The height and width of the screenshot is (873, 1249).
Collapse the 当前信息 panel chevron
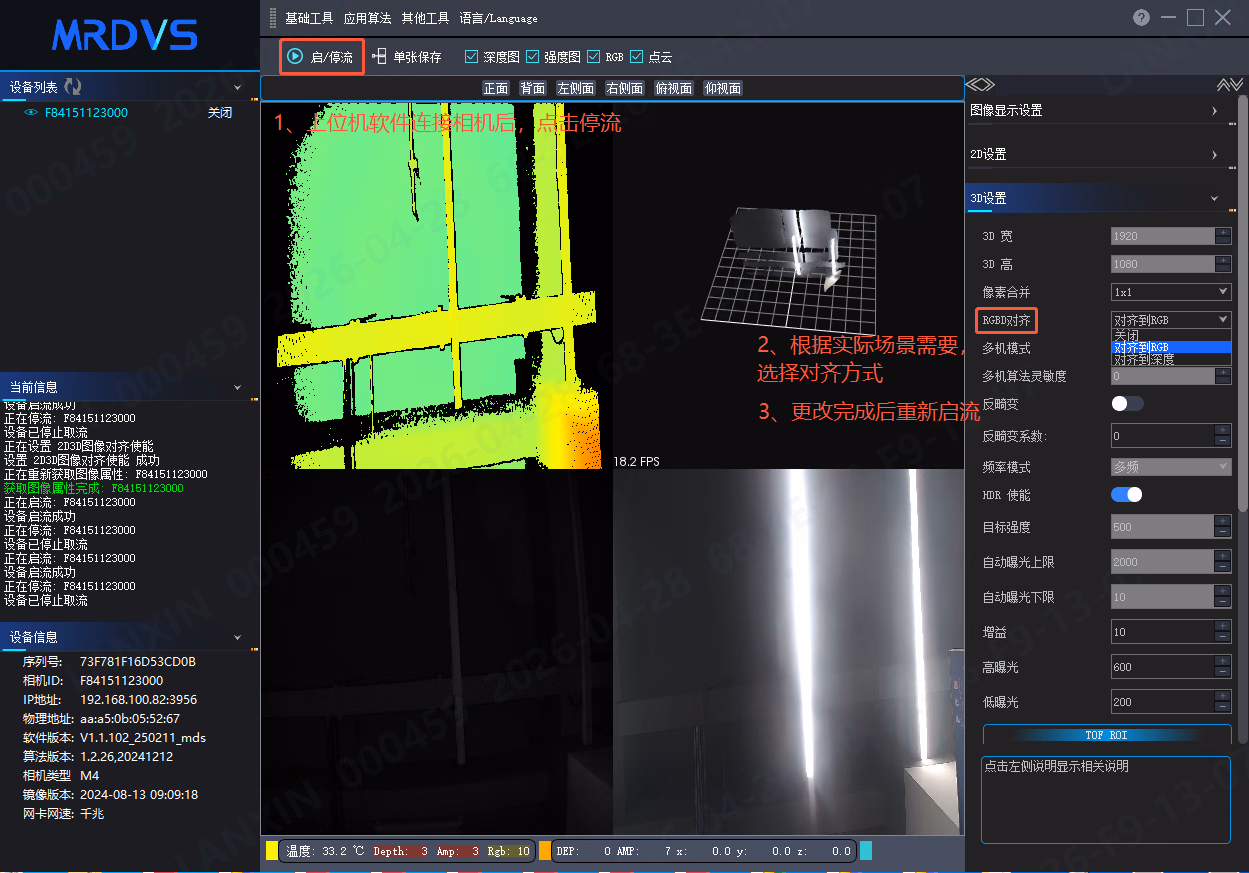[x=237, y=387]
